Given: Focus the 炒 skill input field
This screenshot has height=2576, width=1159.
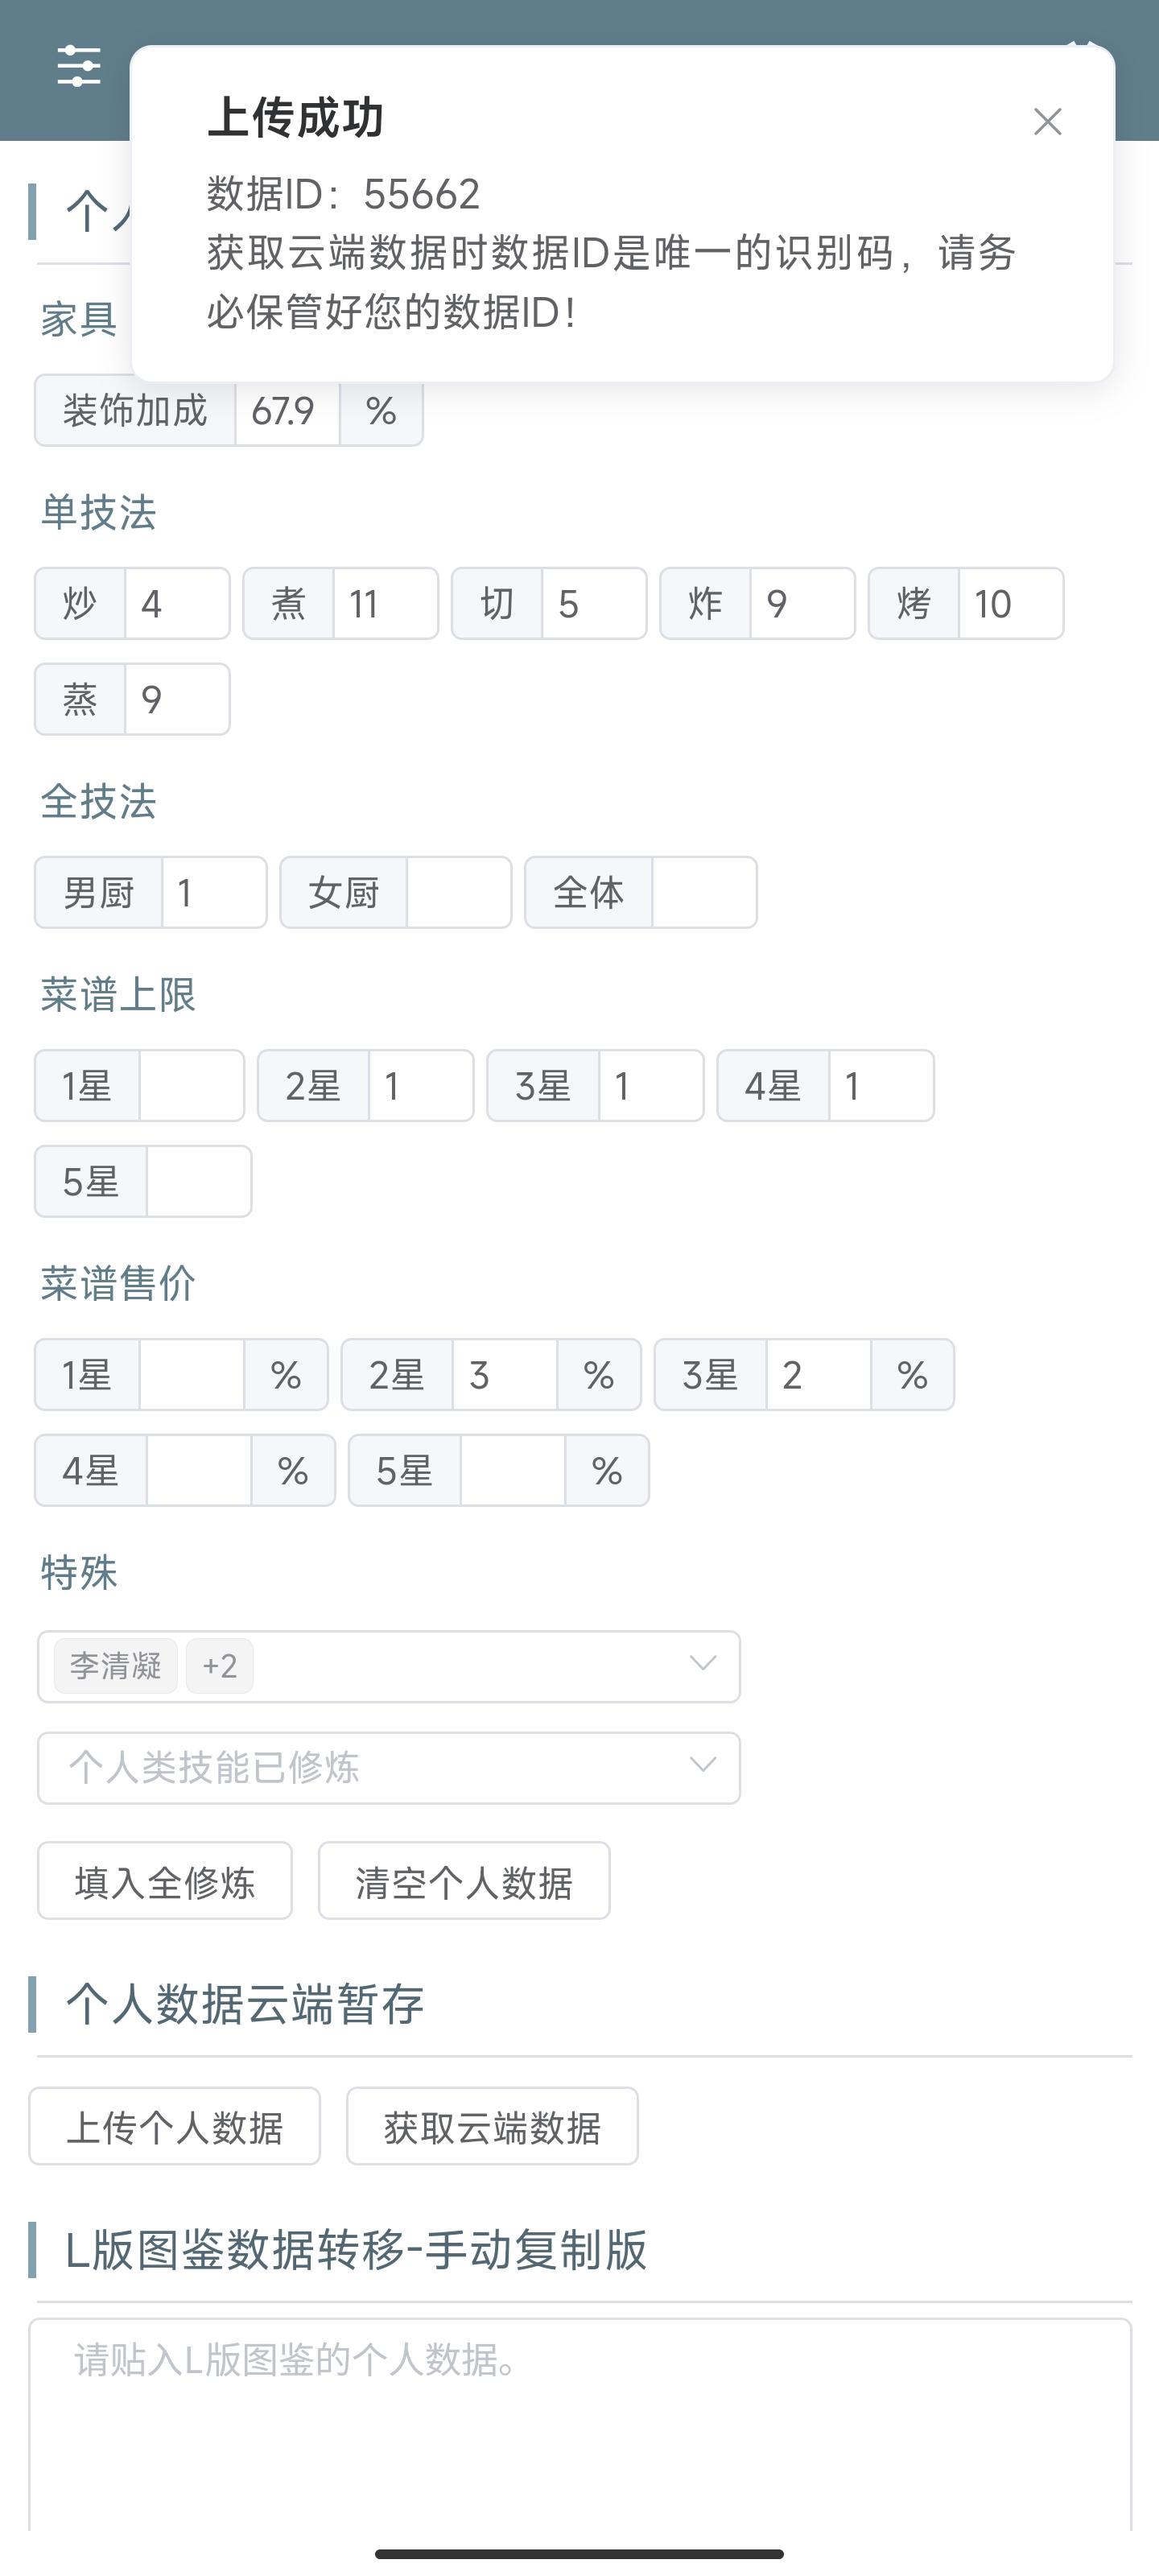Looking at the screenshot, I should (x=176, y=604).
